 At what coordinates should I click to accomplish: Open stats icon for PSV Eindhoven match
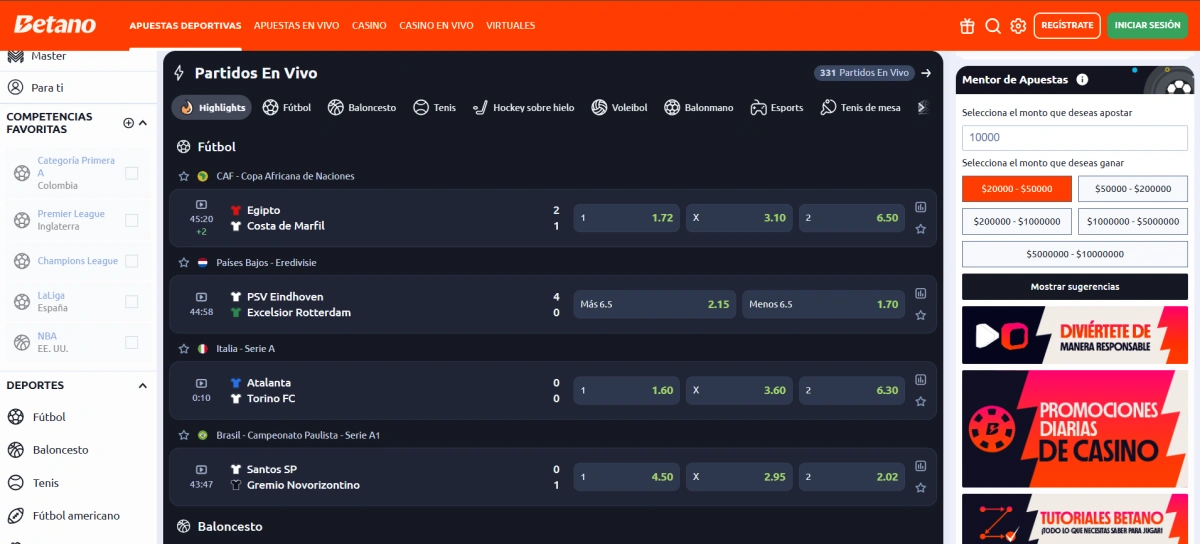pos(920,294)
